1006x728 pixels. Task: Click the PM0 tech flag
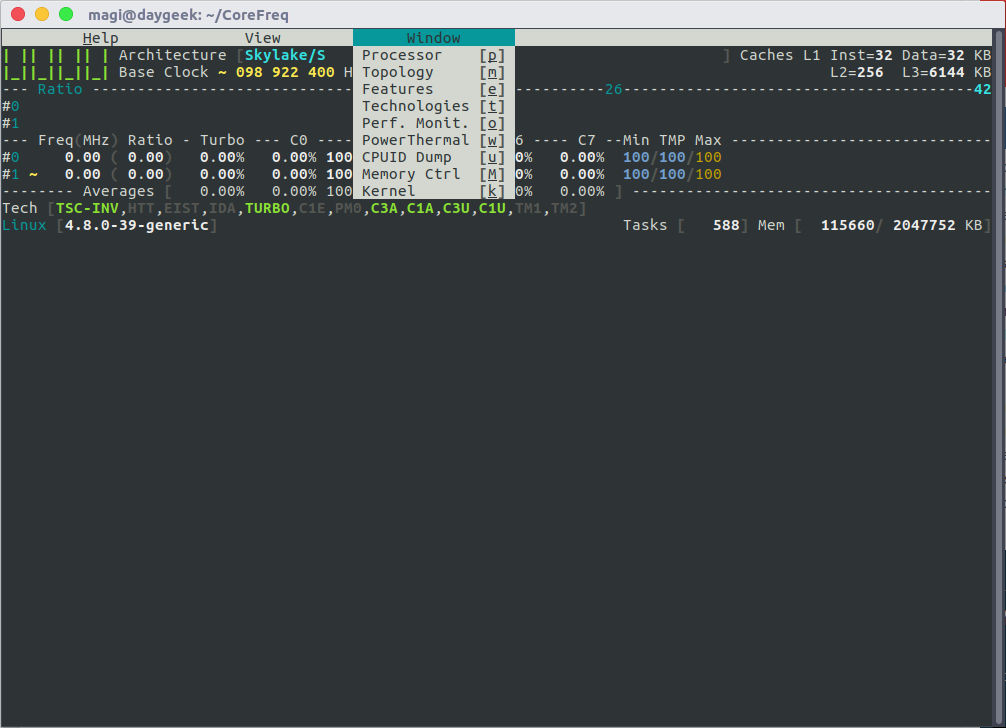tap(348, 208)
